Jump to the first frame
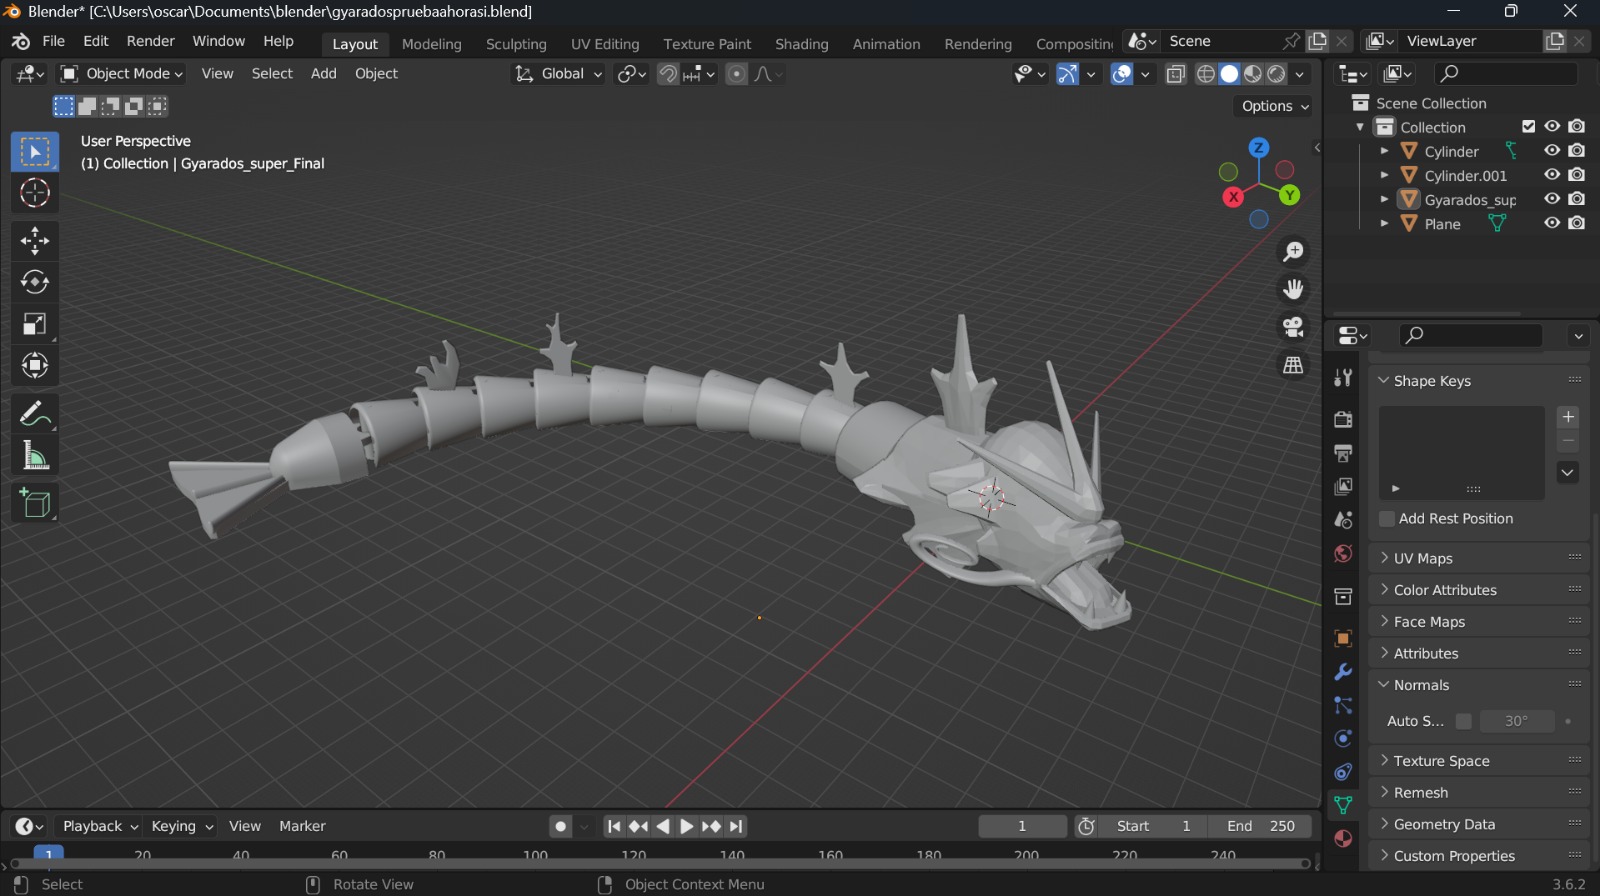This screenshot has width=1600, height=896. pos(614,826)
